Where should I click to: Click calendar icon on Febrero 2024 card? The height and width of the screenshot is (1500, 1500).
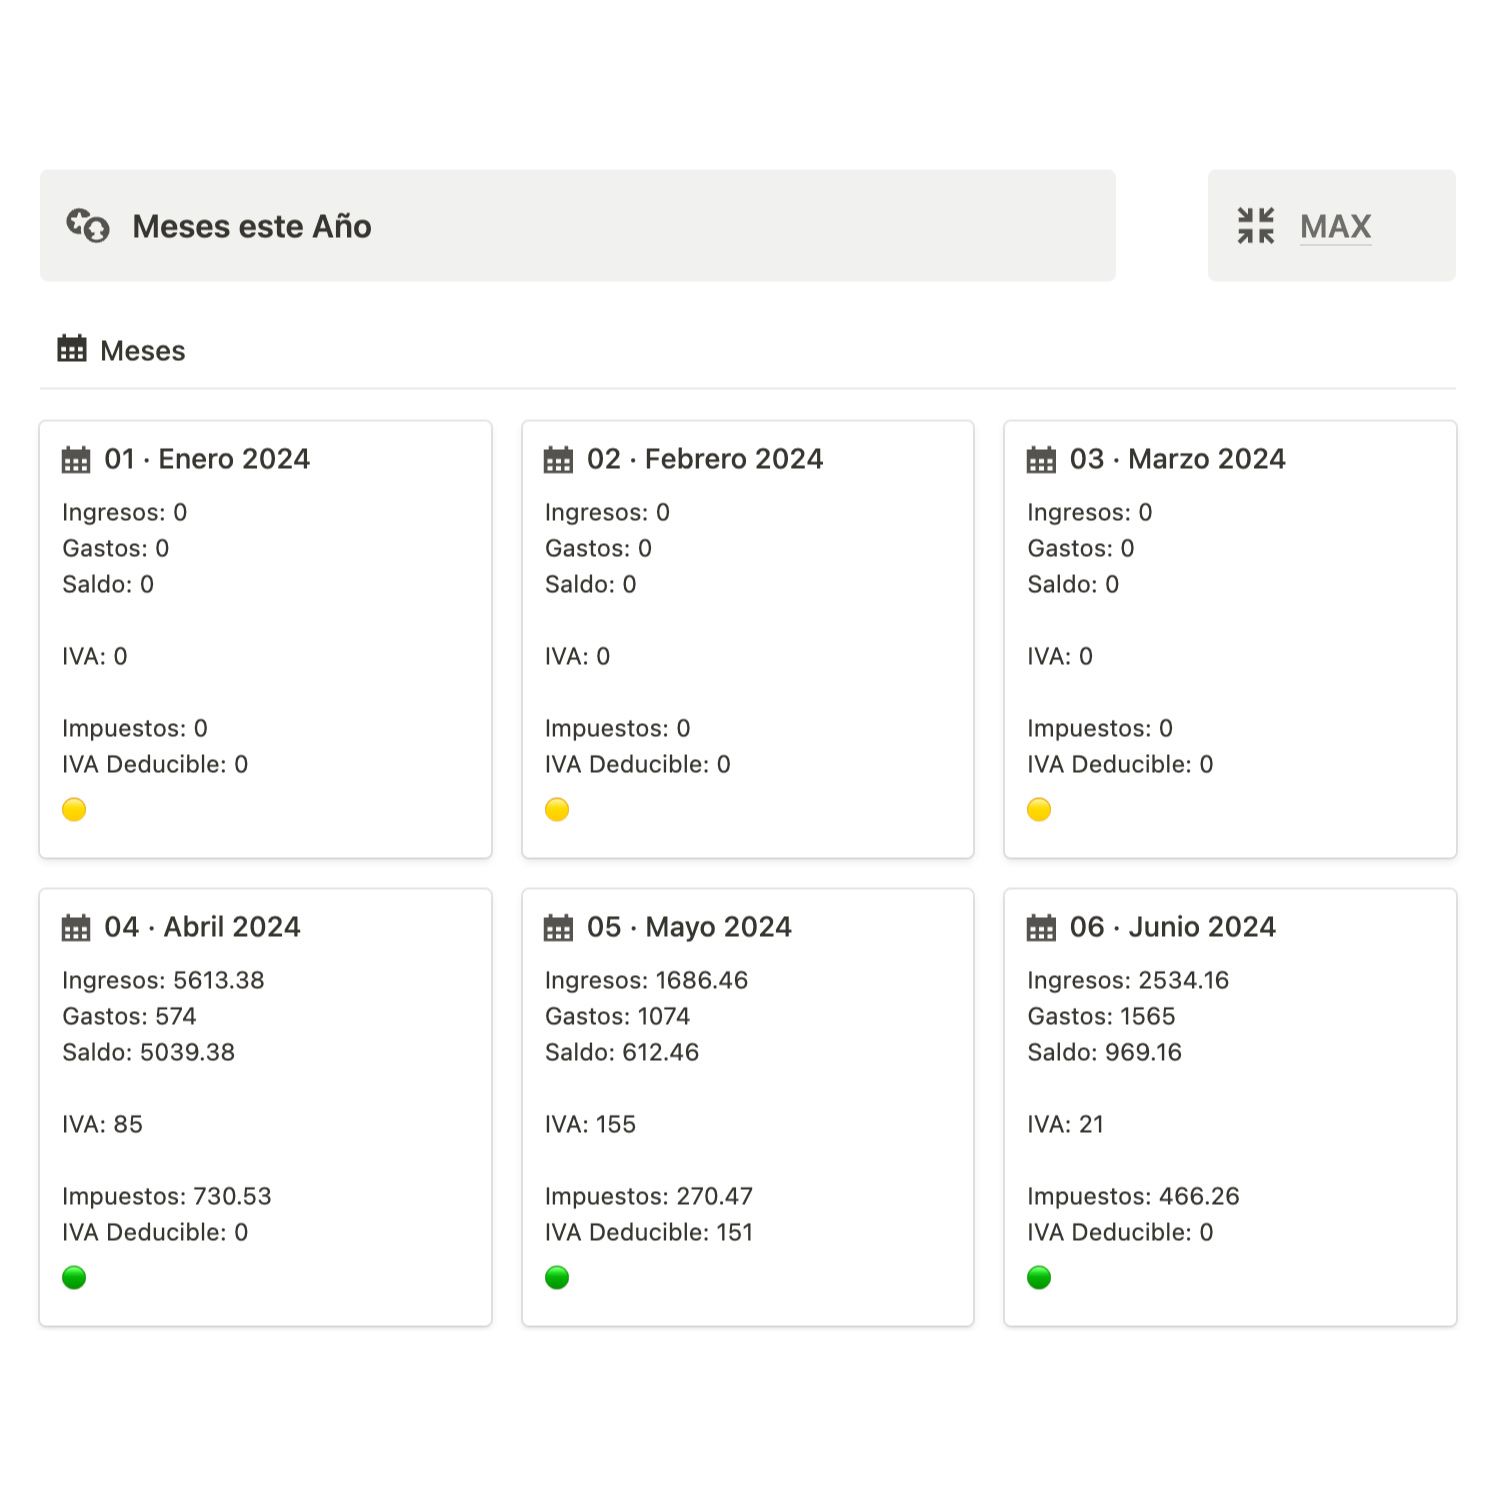pos(559,459)
